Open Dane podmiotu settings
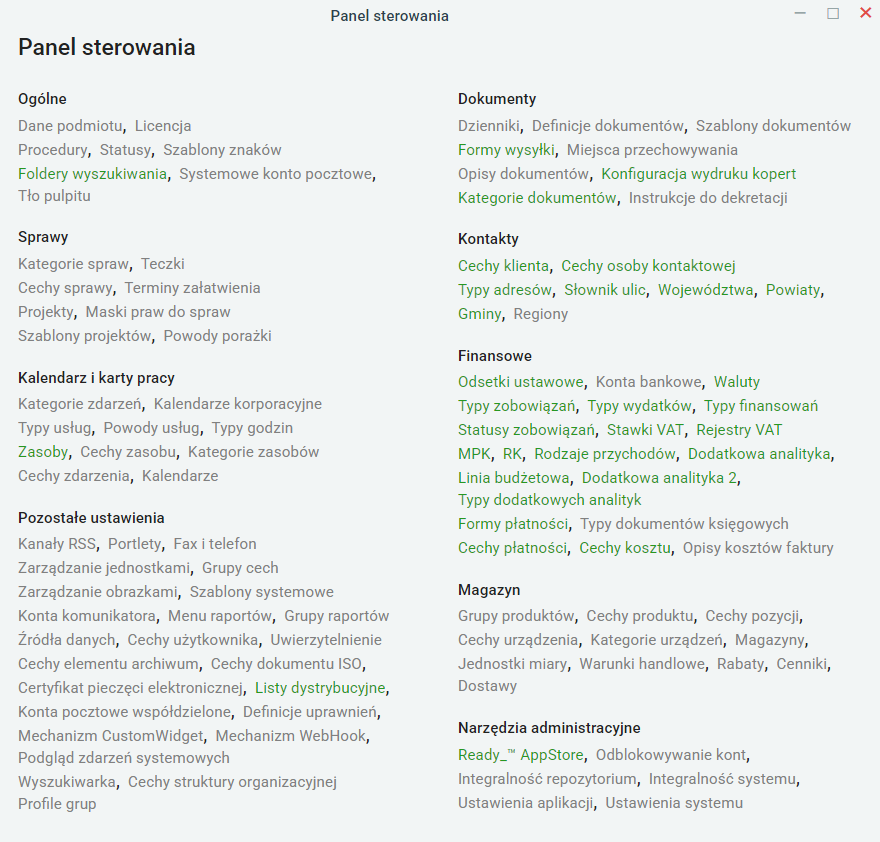The height and width of the screenshot is (842, 880). [x=70, y=126]
